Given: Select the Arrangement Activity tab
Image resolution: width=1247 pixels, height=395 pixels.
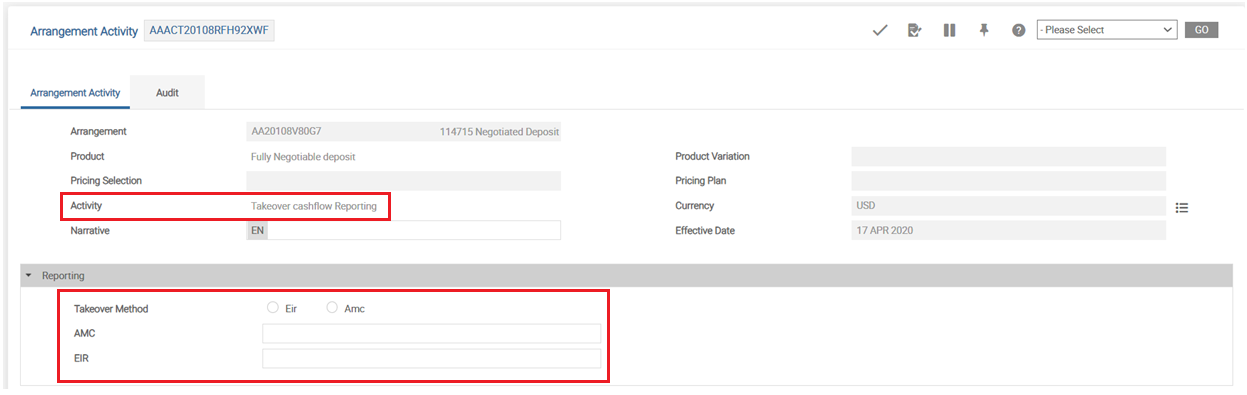Looking at the screenshot, I should point(75,92).
